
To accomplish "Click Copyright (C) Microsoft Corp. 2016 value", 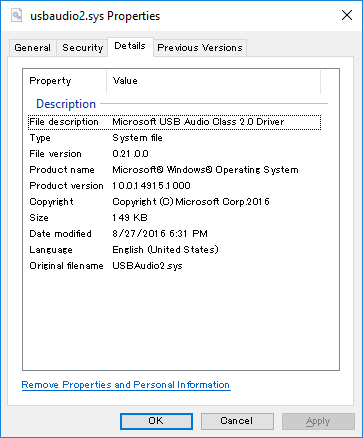I will 191,202.
